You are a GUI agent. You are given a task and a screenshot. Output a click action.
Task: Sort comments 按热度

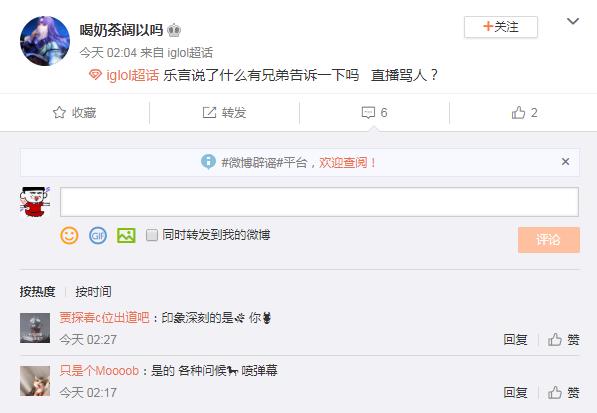tap(37, 292)
